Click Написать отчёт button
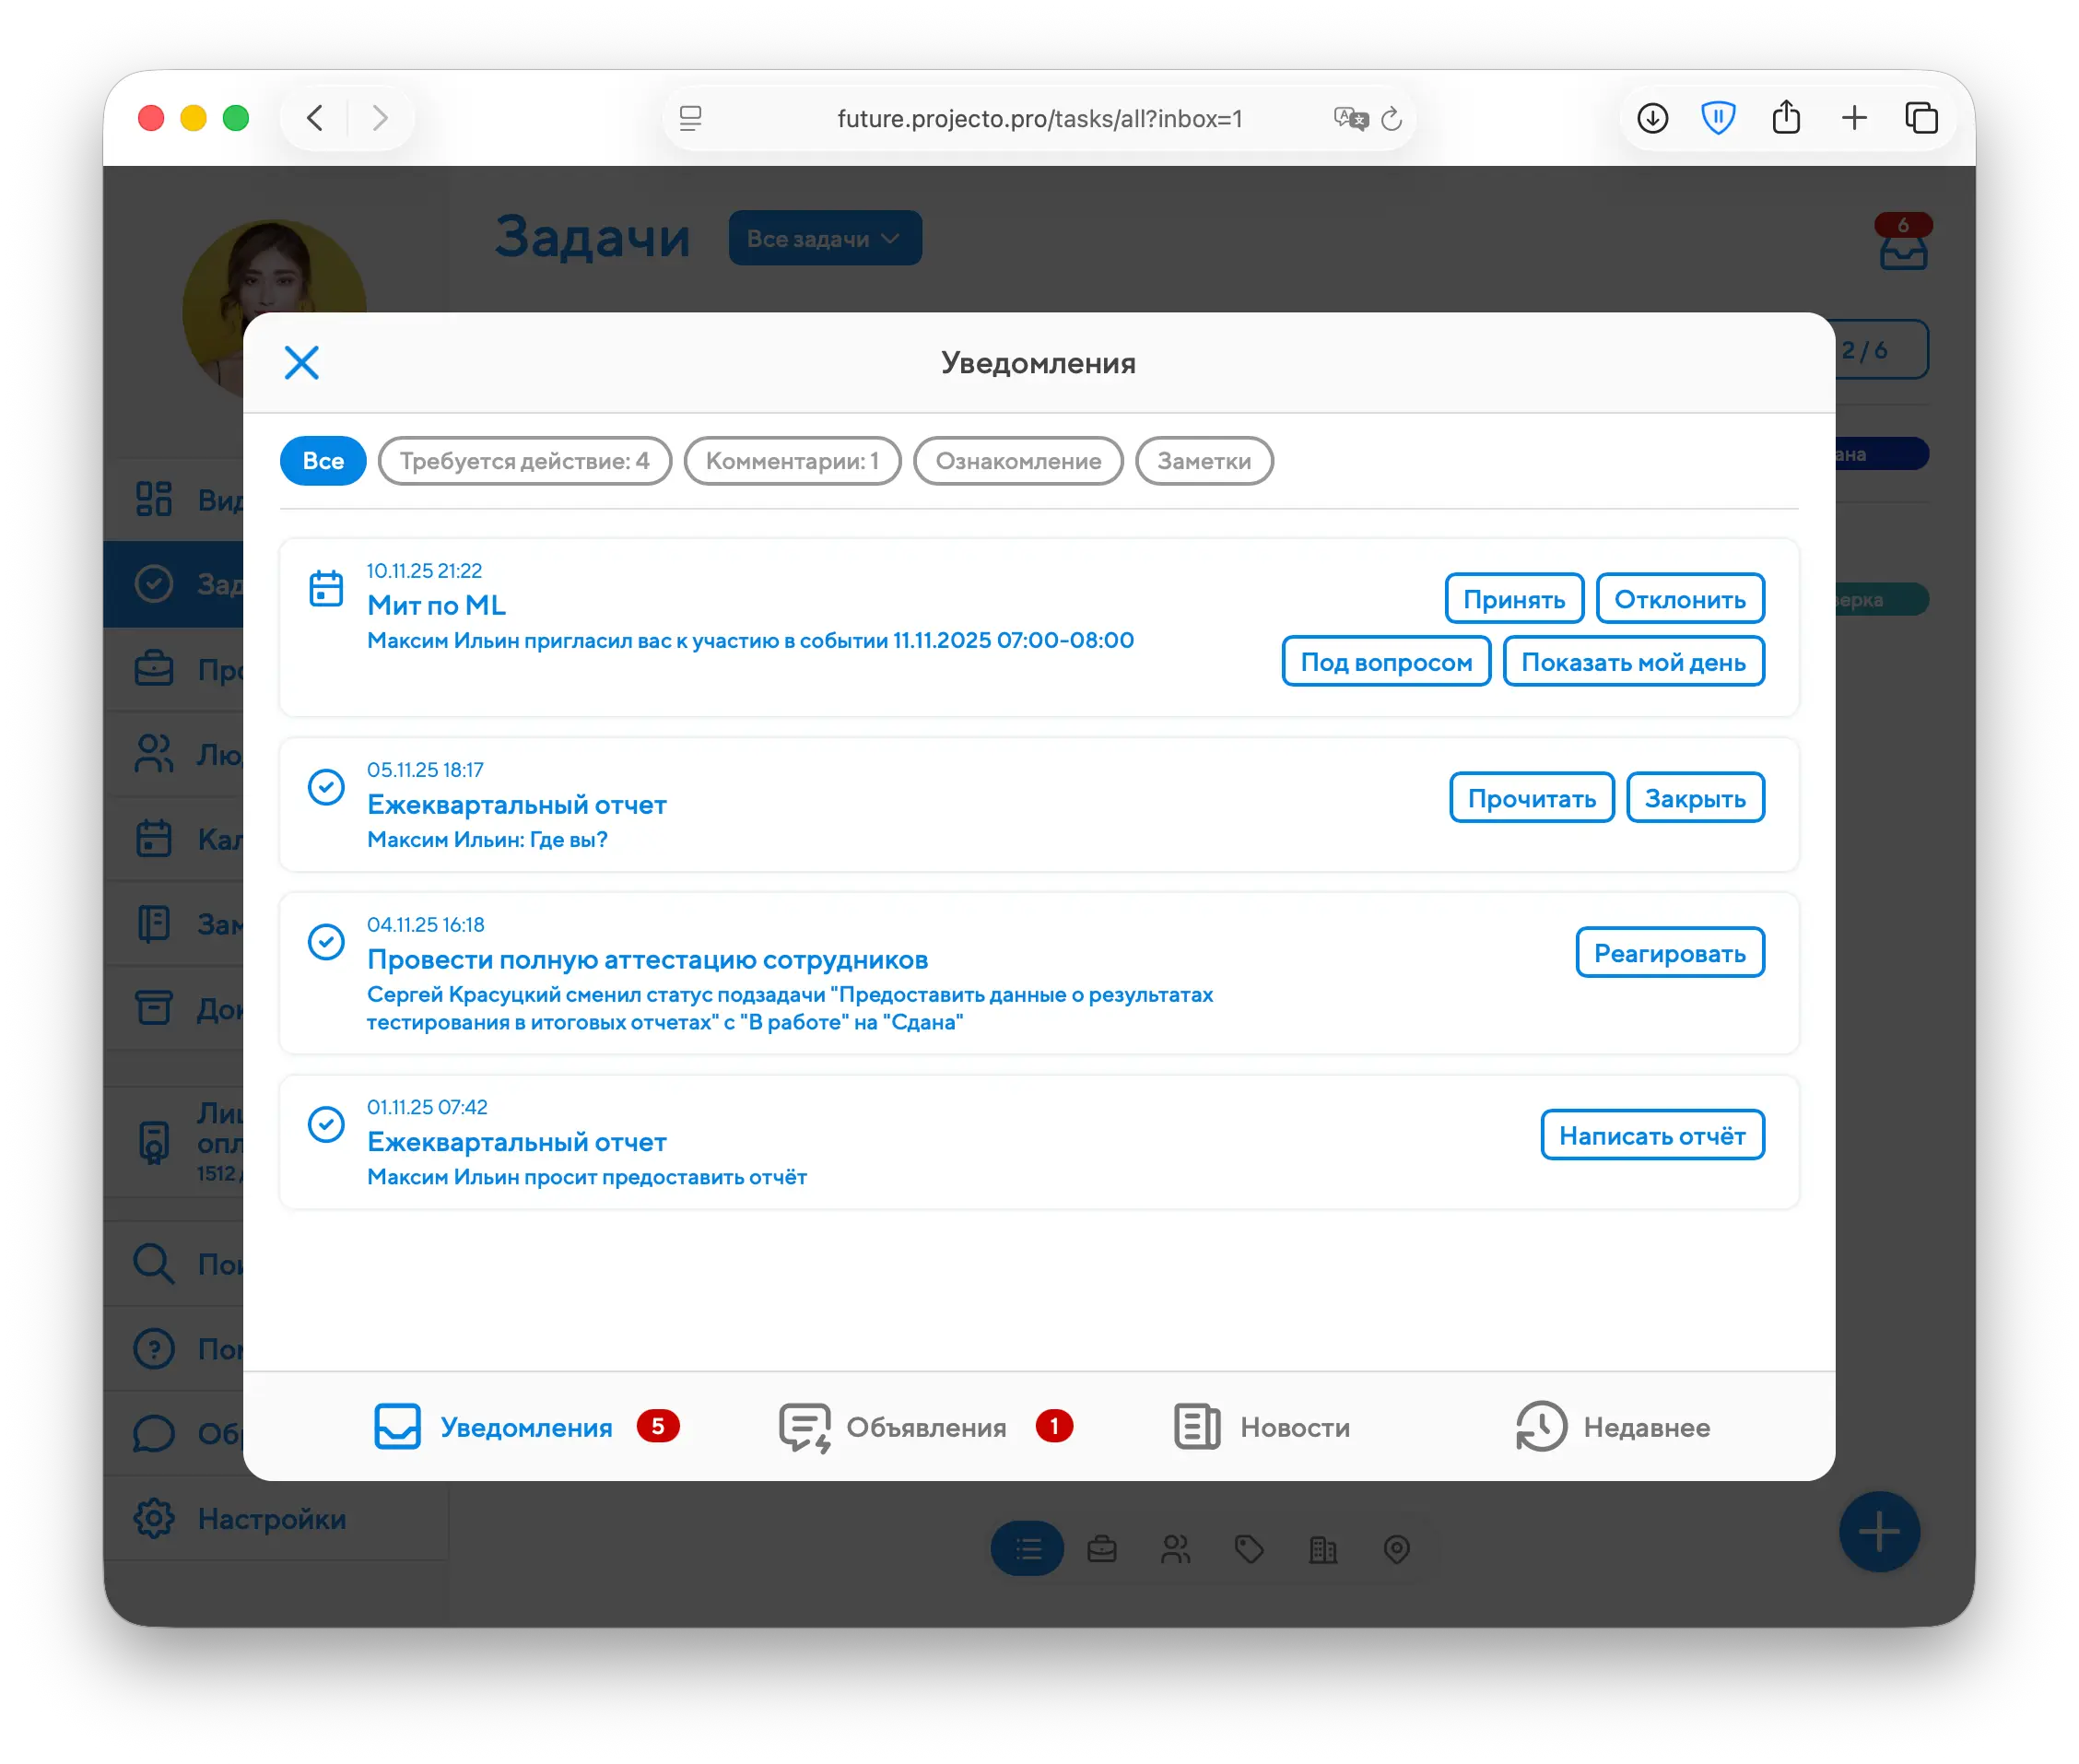Screen dimensions: 2079x1764 coord(1651,1135)
